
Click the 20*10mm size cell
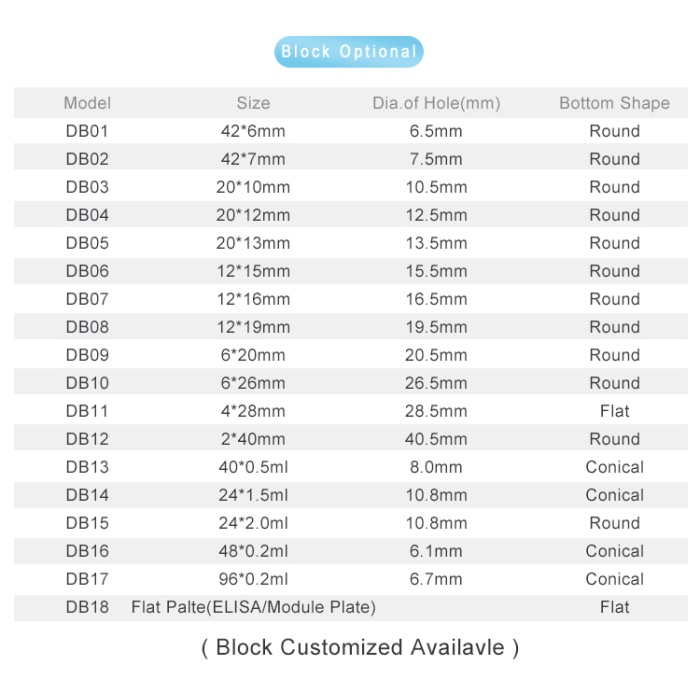[253, 187]
